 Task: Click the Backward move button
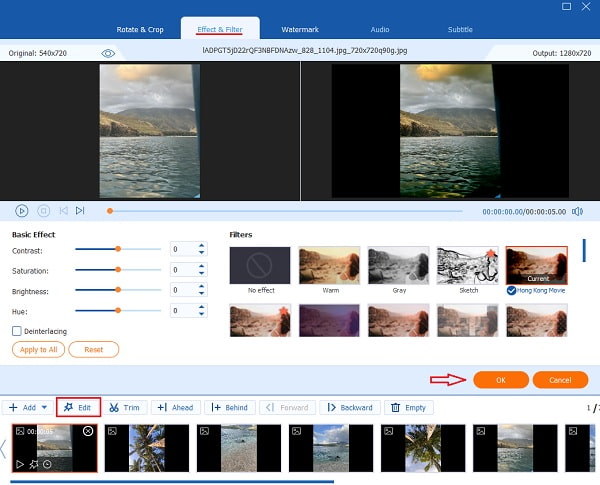[x=350, y=407]
